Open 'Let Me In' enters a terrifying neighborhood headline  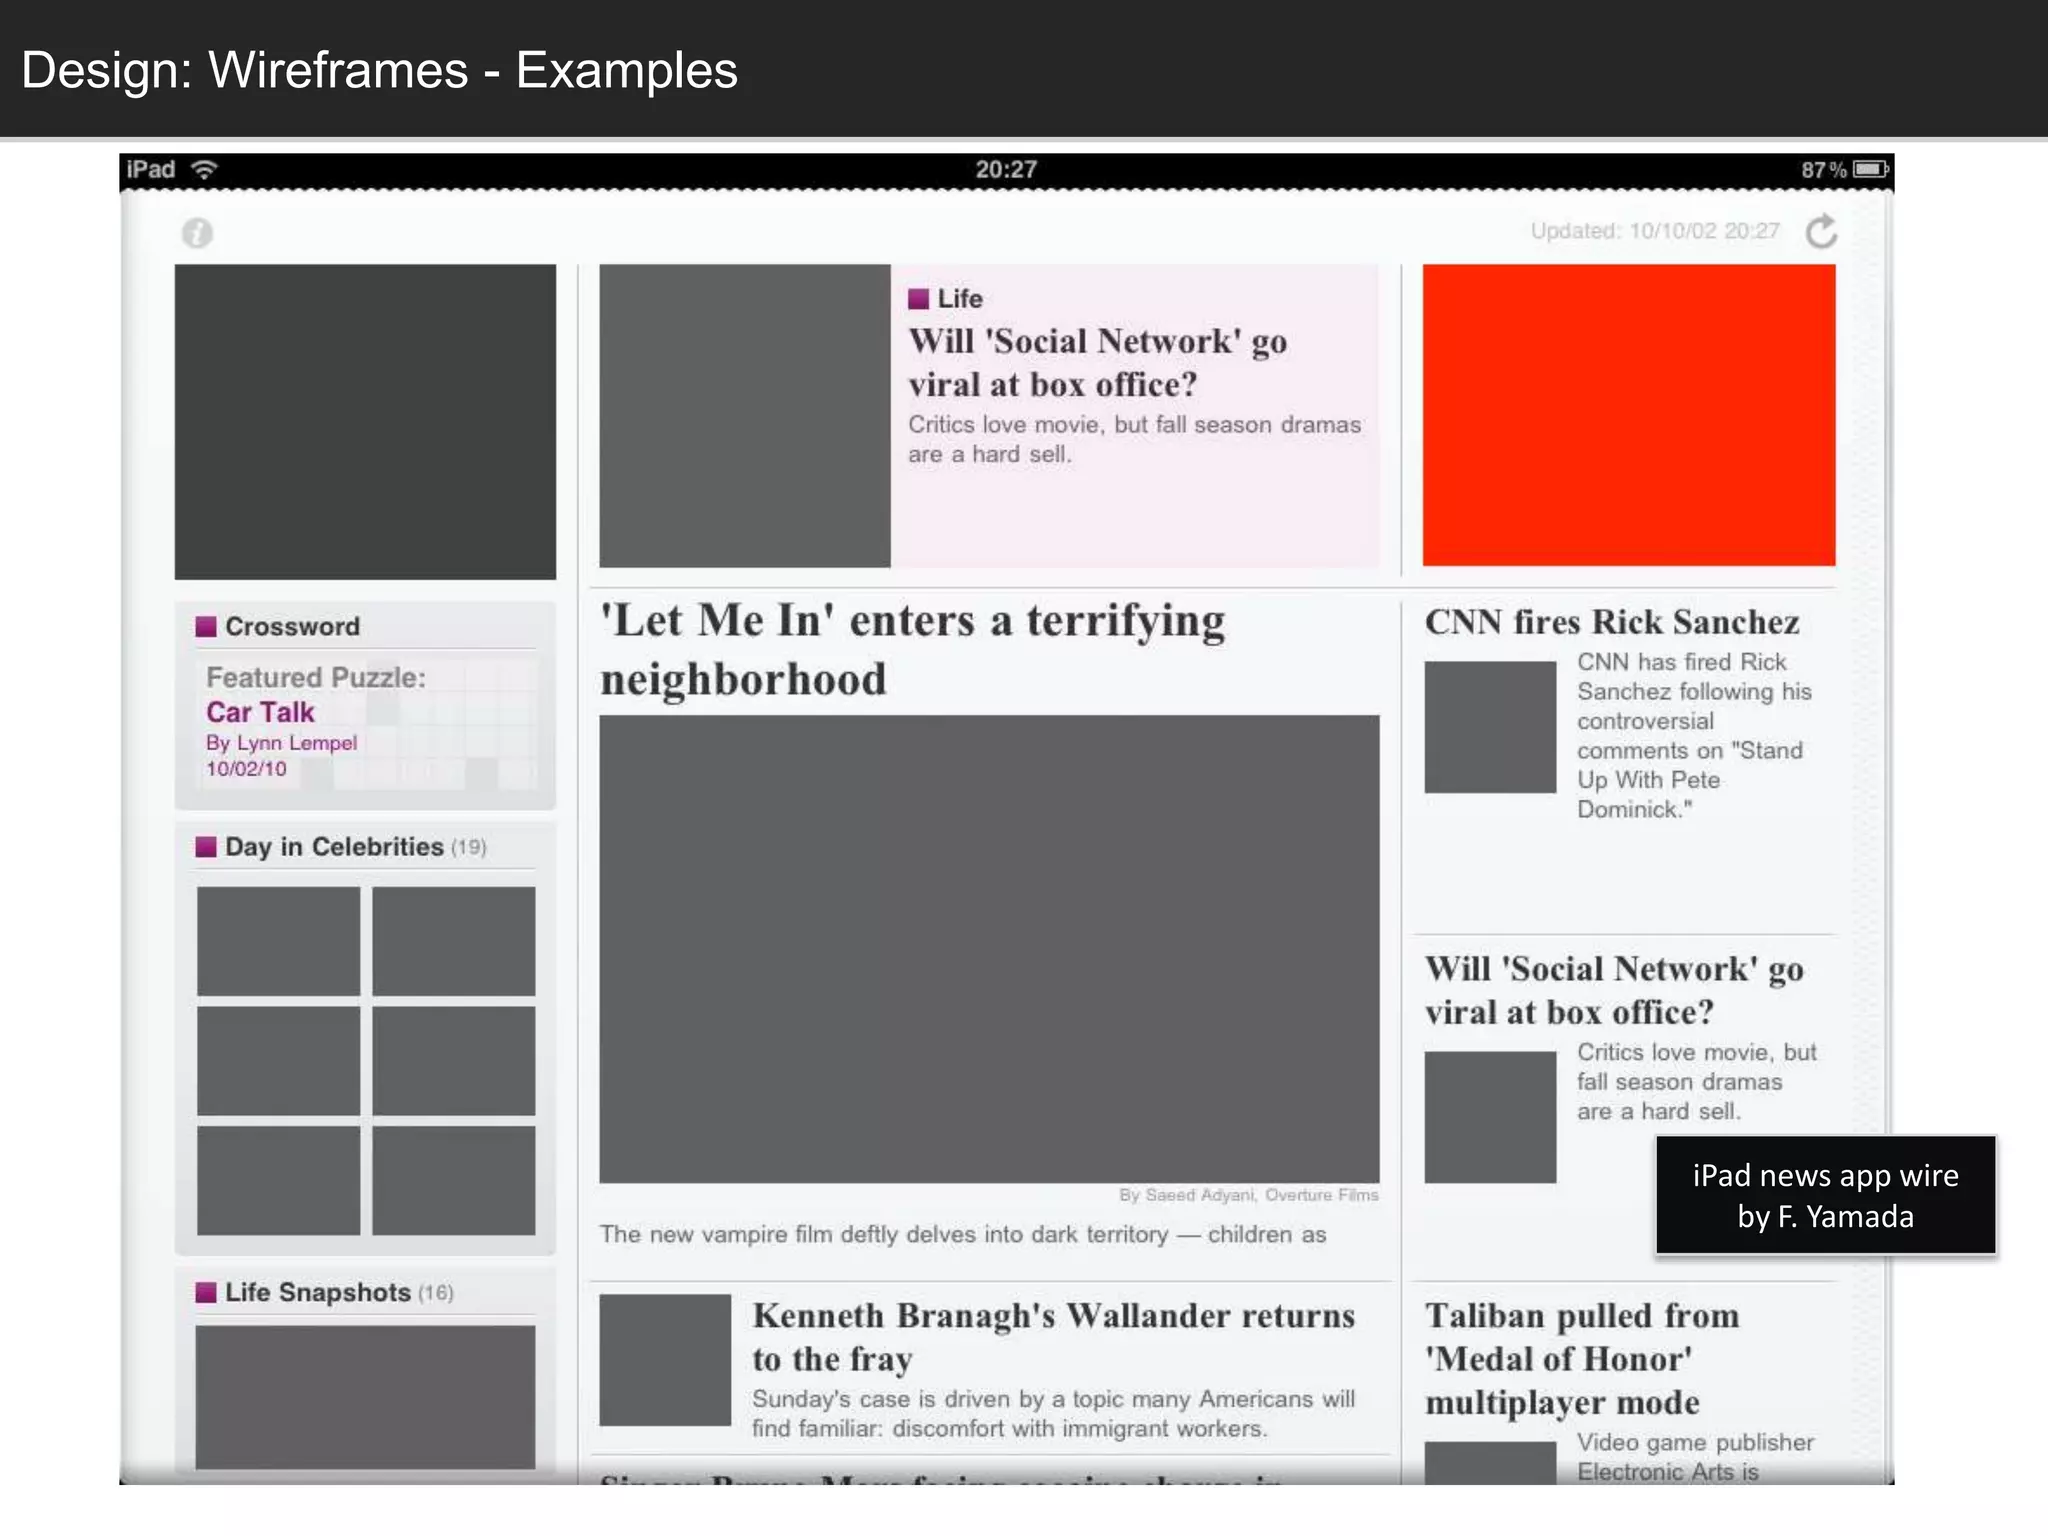pos(912,649)
